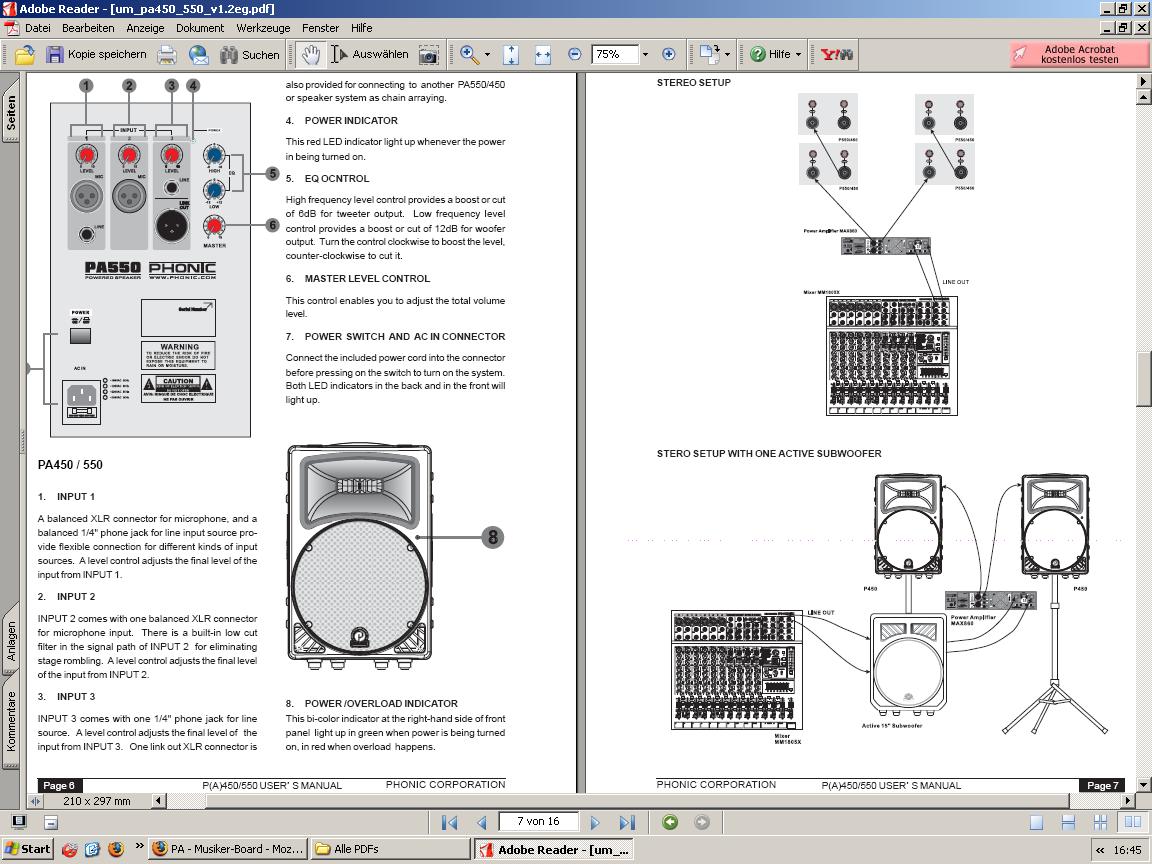Viewport: 1152px width, 864px height.
Task: Click the 75% zoom field
Action: click(614, 54)
